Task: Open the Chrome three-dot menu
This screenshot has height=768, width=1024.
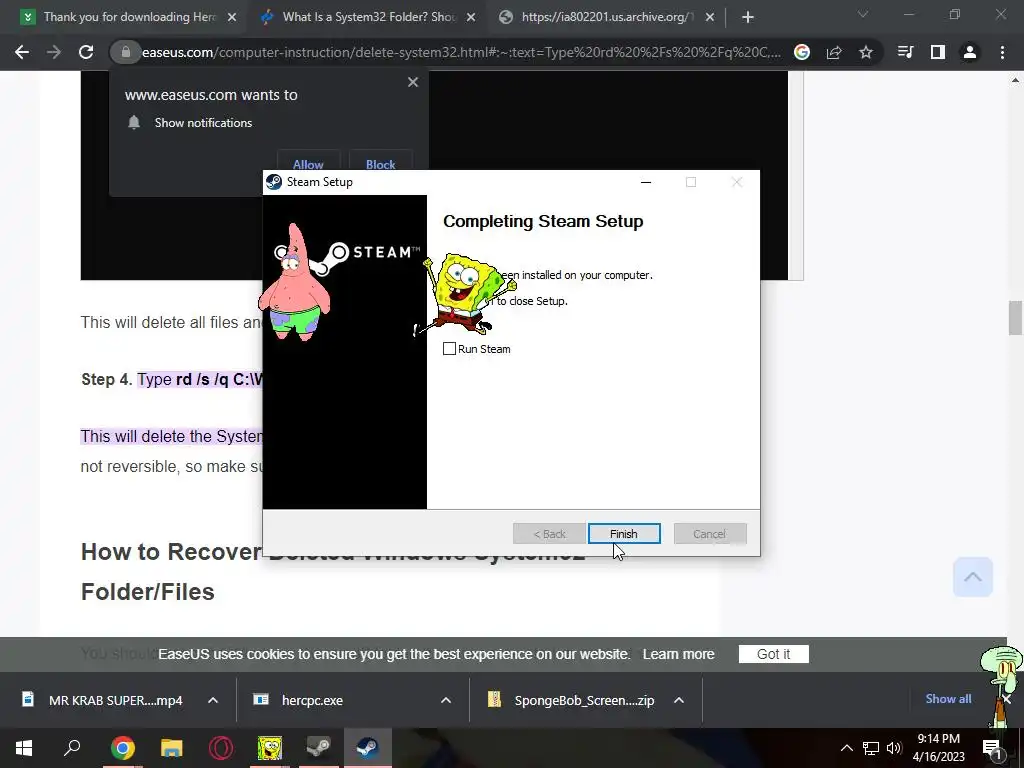Action: (1002, 52)
